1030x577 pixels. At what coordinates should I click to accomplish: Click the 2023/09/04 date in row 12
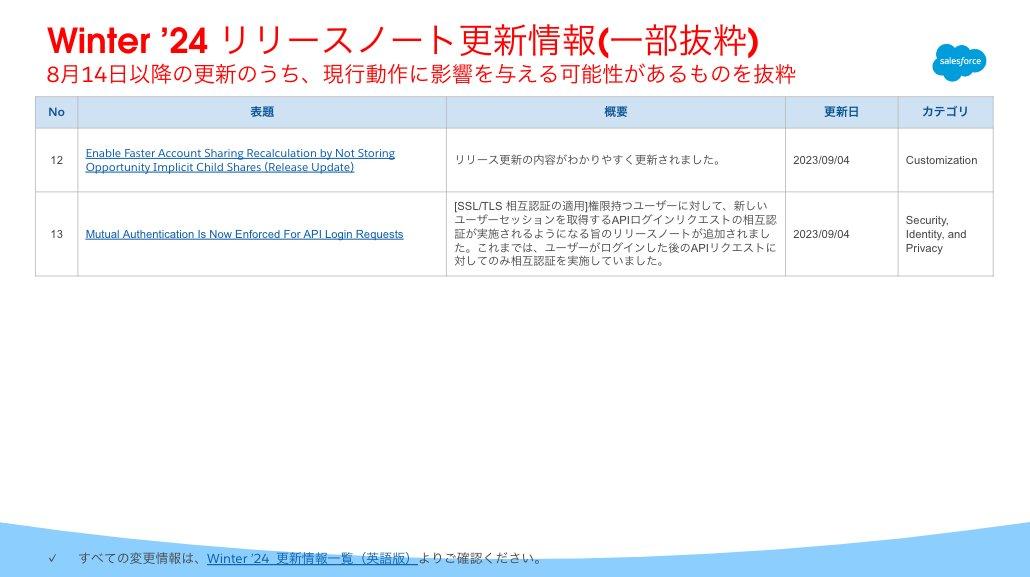coord(821,160)
